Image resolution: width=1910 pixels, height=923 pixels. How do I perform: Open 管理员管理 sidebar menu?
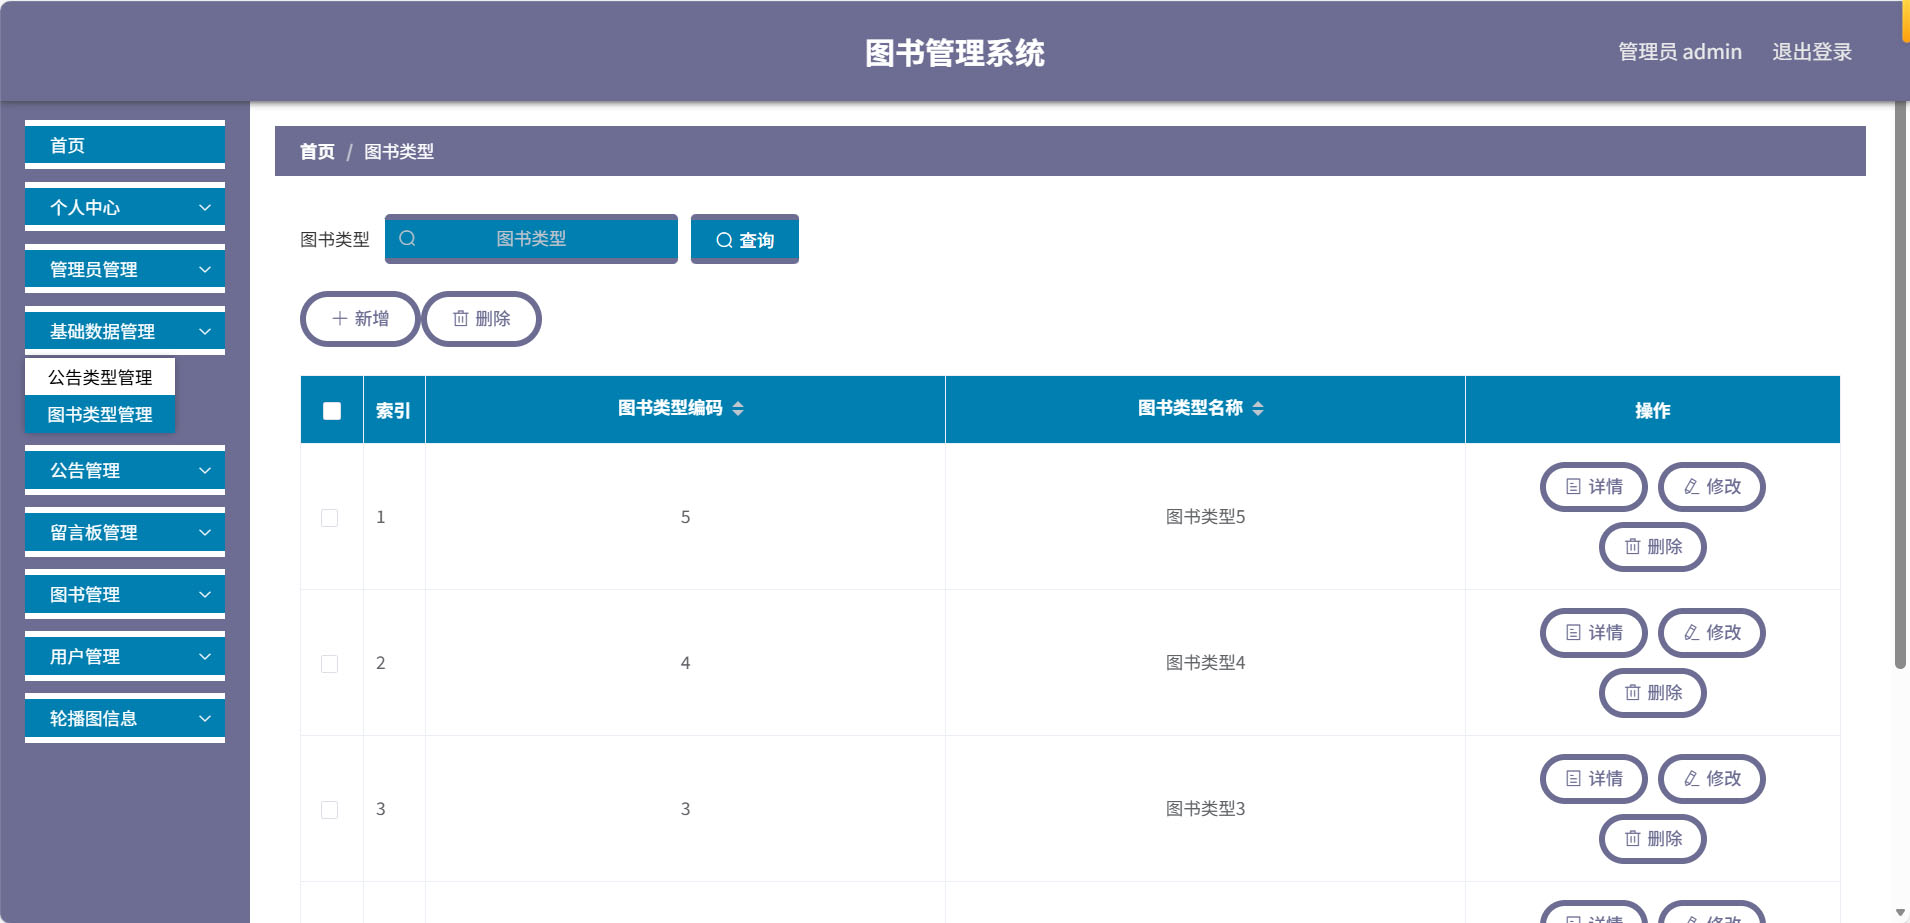pyautogui.click(x=125, y=270)
